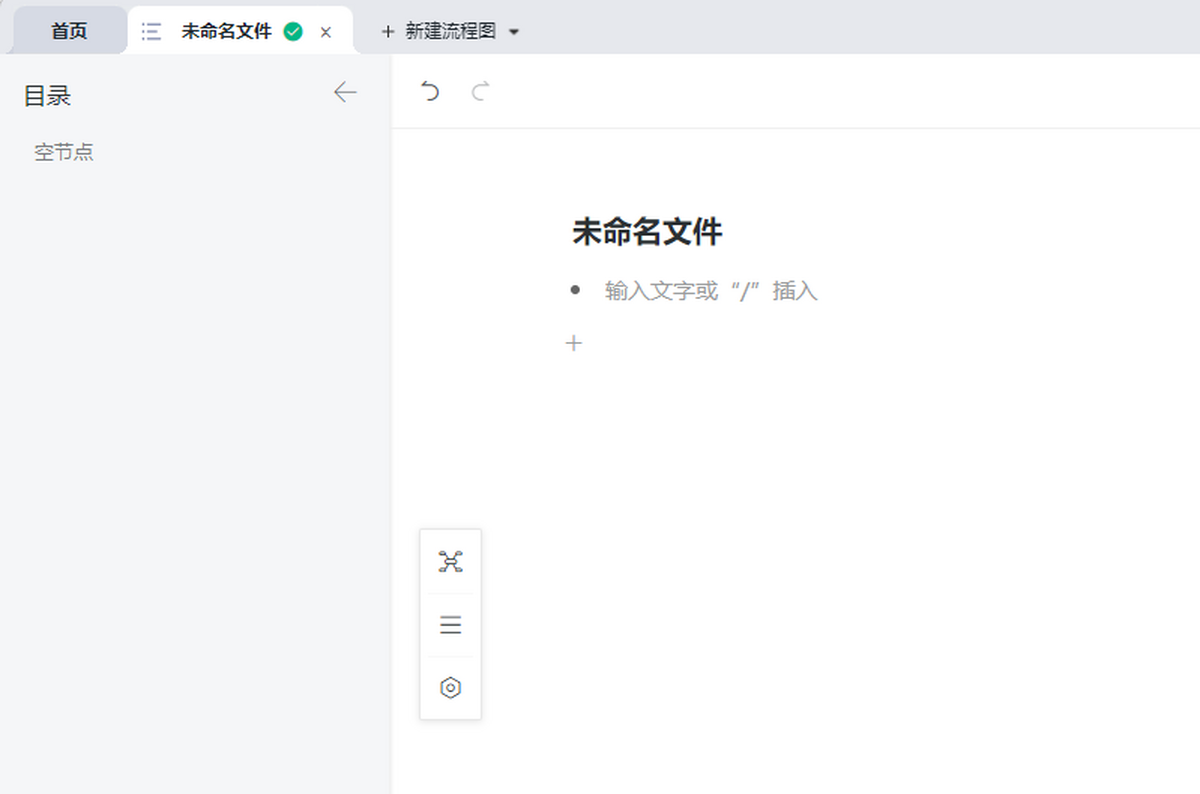Expand the 新建流程图 dropdown arrow
The image size is (1200, 794).
(514, 32)
